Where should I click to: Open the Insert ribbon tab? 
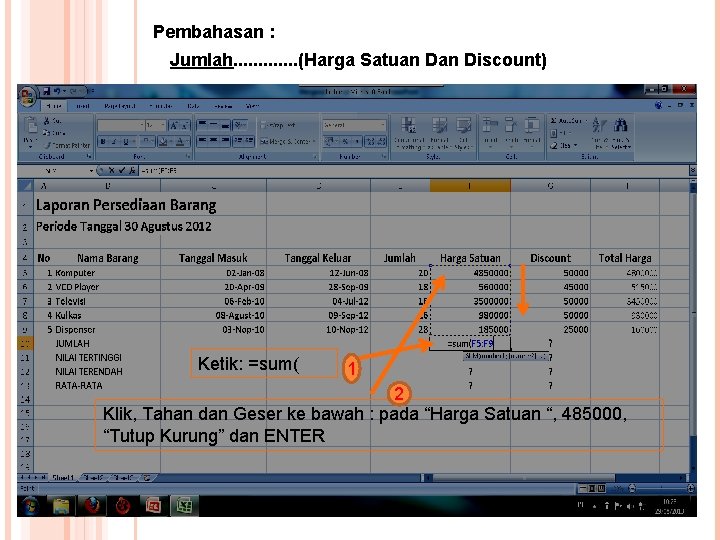[83, 106]
